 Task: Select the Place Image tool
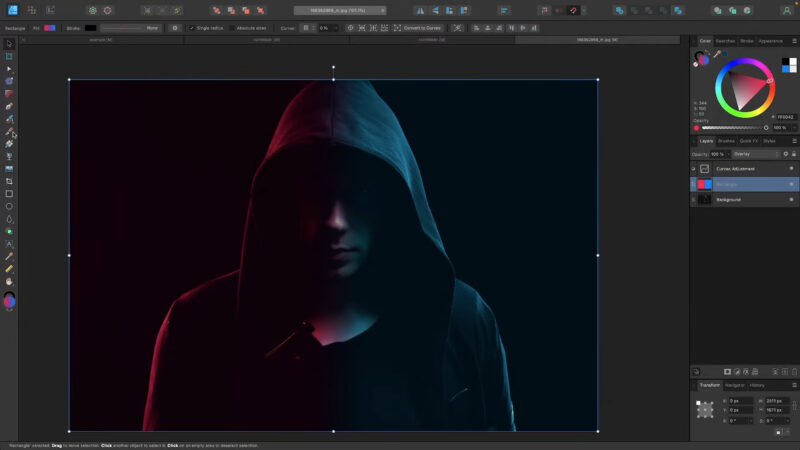coord(9,169)
